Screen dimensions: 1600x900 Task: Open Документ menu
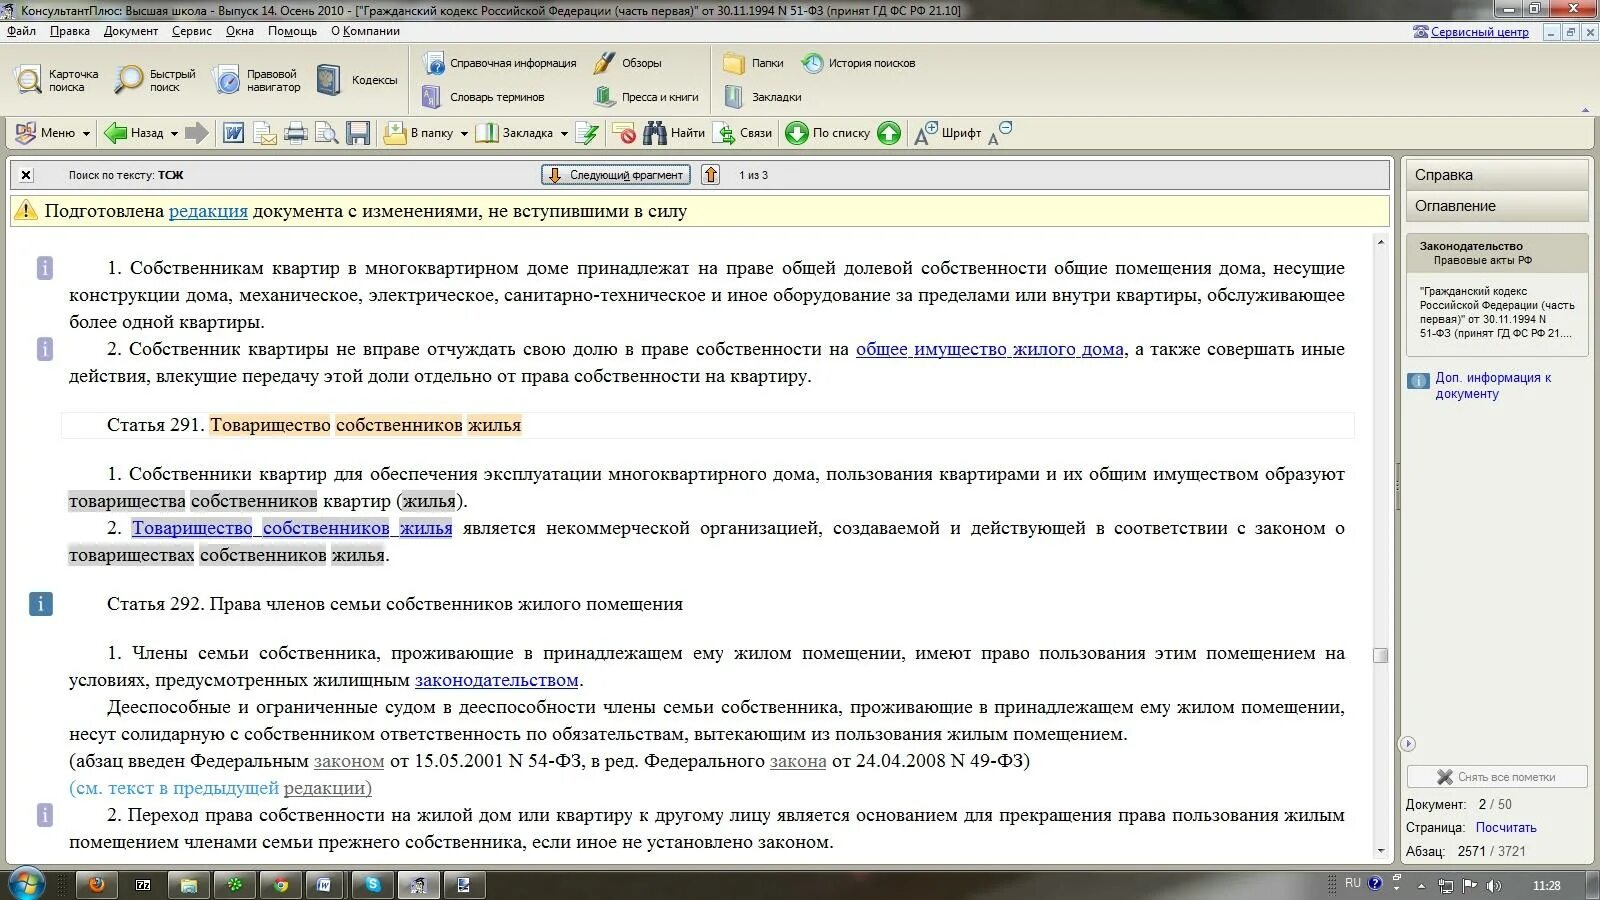tap(131, 31)
